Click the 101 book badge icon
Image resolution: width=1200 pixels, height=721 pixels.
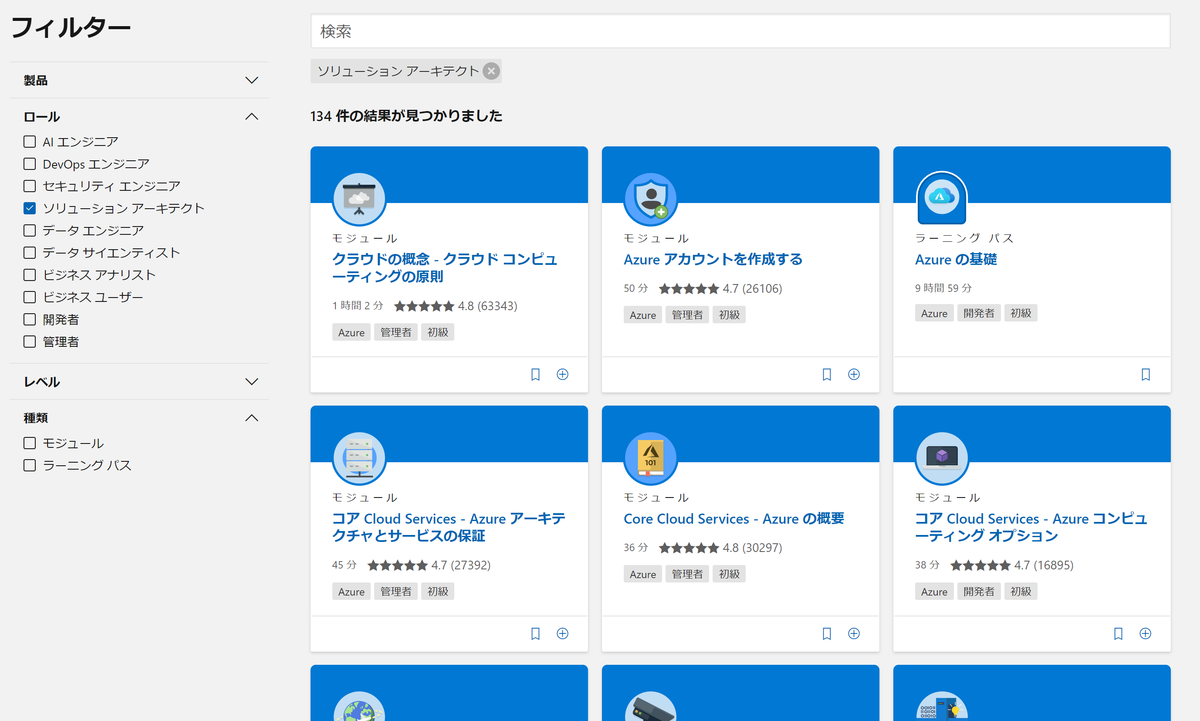pos(650,458)
